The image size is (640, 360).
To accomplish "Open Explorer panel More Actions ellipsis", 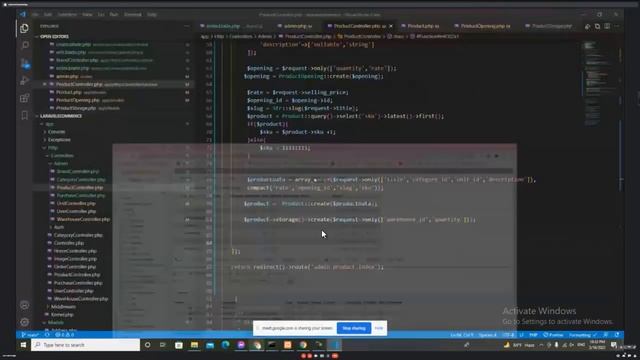I will pos(187,26).
